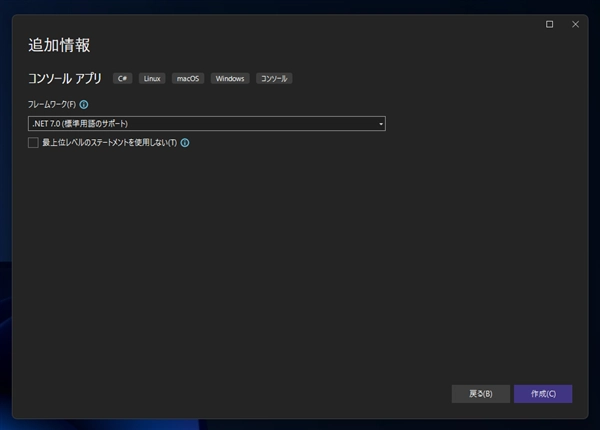This screenshot has width=600, height=430.
Task: Click the 追加情報 heading
Action: point(59,45)
